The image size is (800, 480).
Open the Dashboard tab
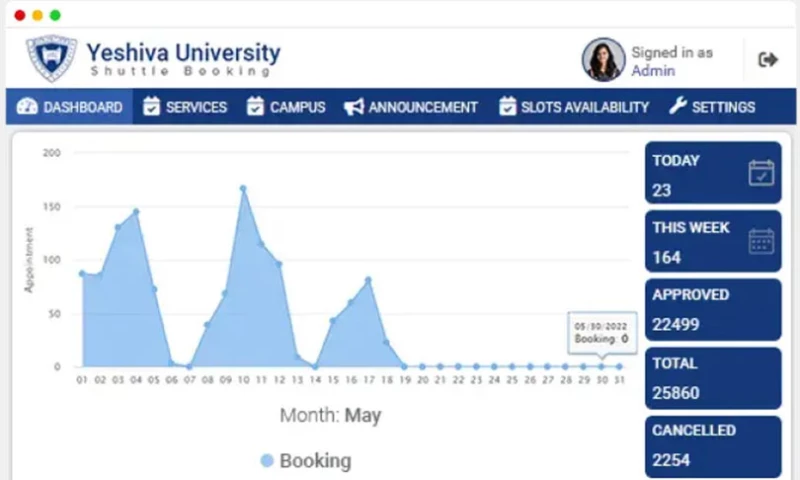pos(69,107)
